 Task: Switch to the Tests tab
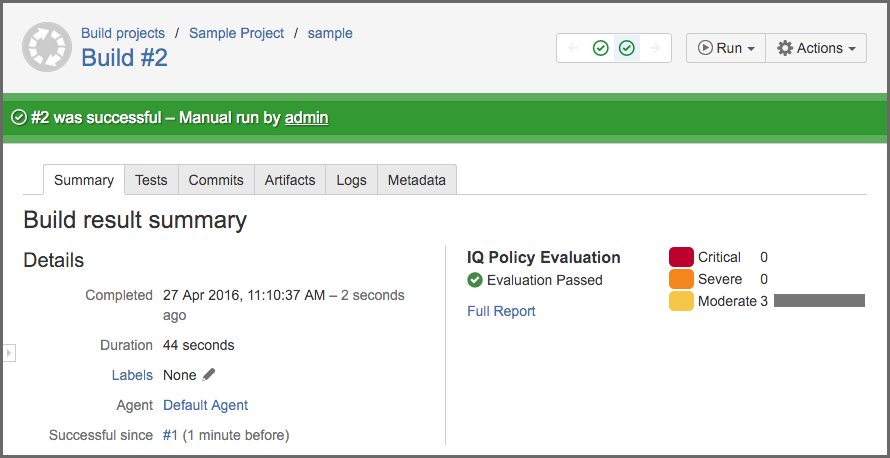151,180
